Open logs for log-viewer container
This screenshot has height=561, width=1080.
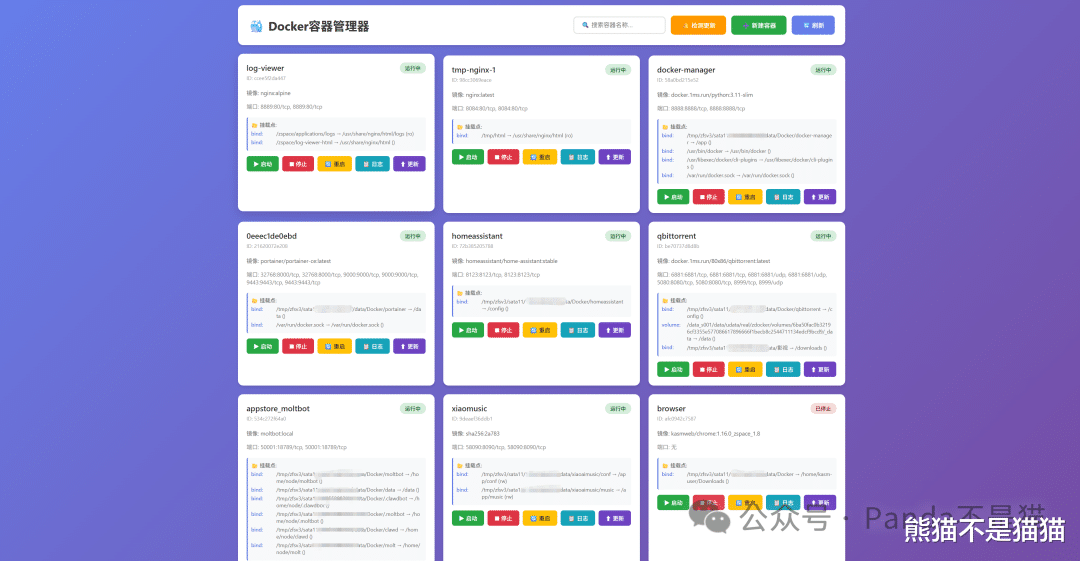[373, 164]
